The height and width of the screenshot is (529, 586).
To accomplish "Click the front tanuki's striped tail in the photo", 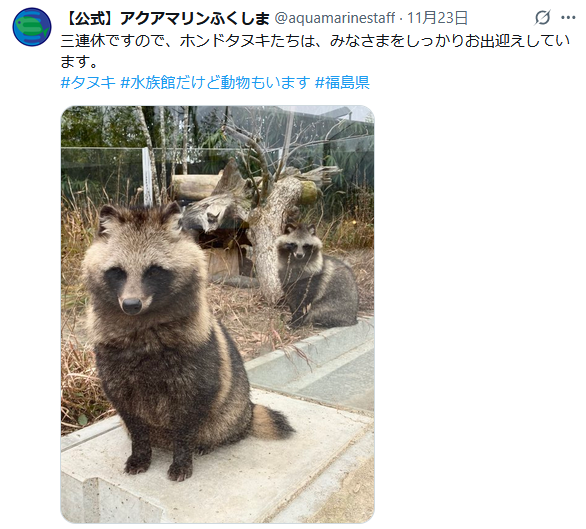I will (x=273, y=421).
